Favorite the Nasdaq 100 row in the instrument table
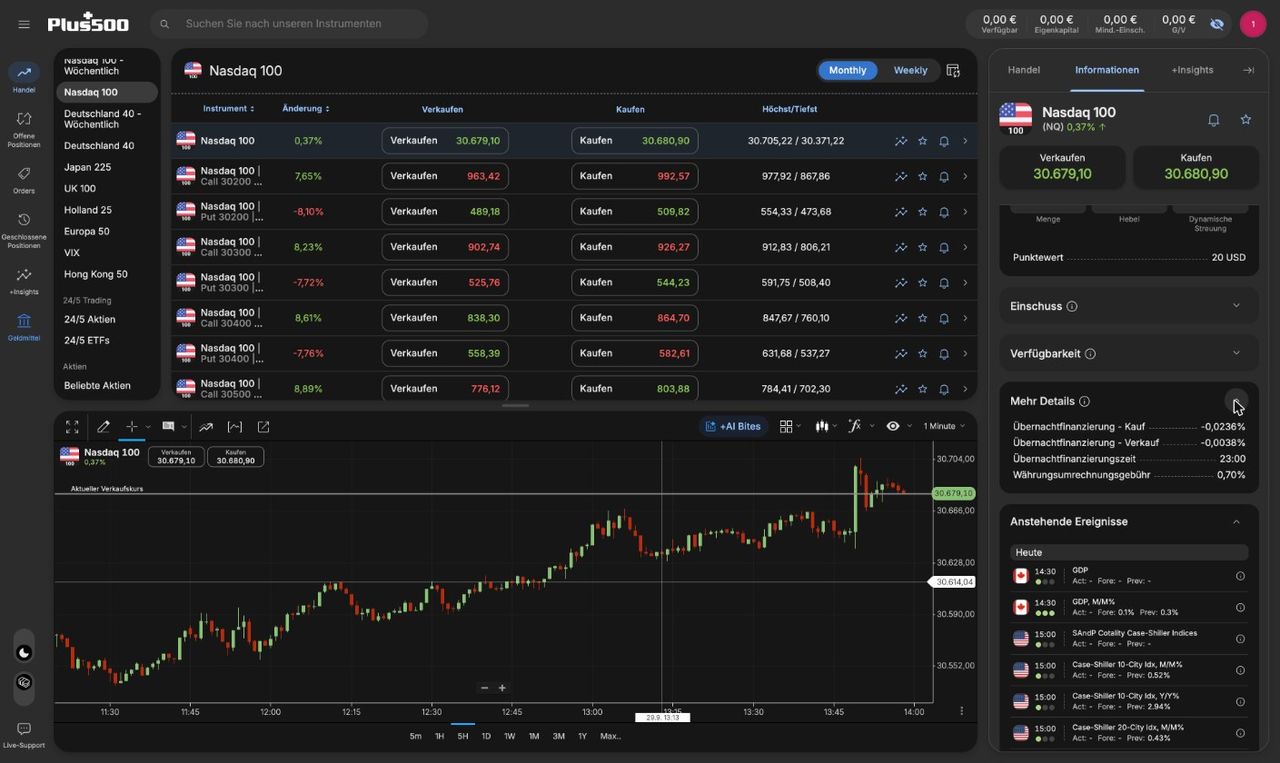Viewport: 1280px width, 763px height. pos(923,141)
